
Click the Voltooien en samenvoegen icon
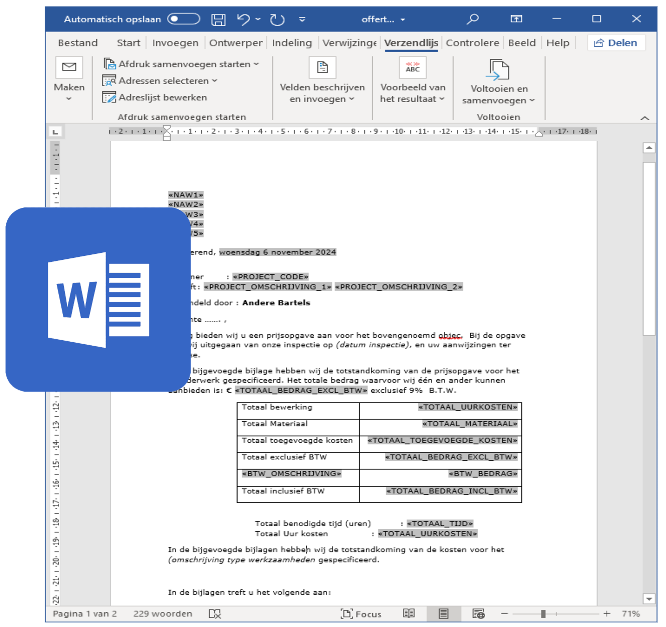(x=498, y=70)
